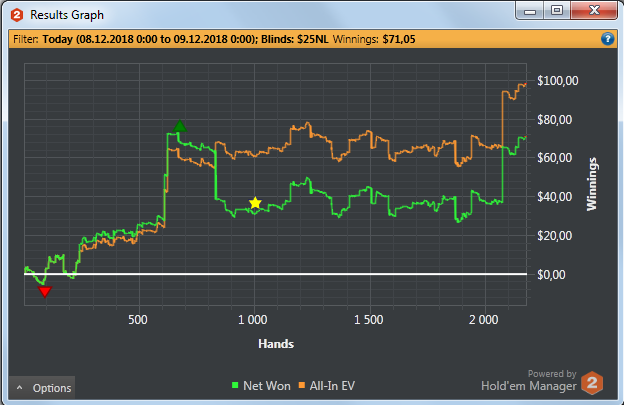Image resolution: width=624 pixels, height=405 pixels.
Task: Click the Results Graph window title
Action: tap(67, 15)
